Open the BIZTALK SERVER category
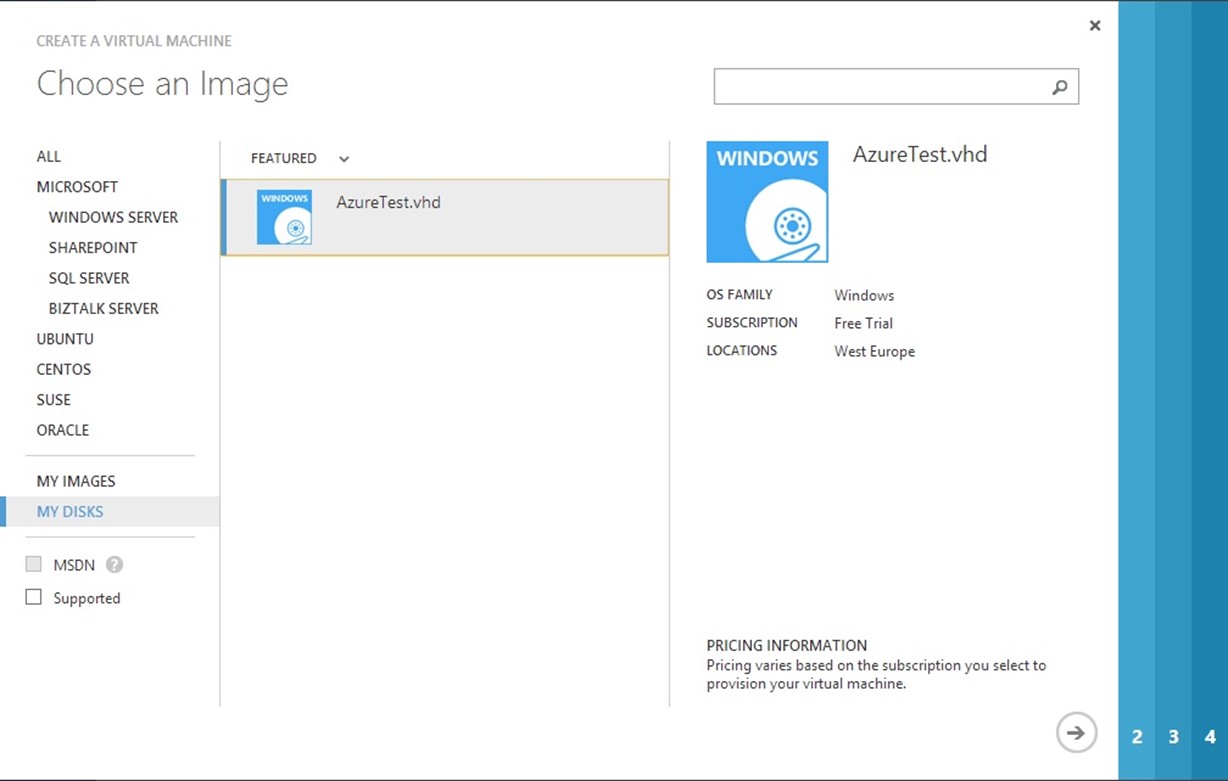 (104, 308)
